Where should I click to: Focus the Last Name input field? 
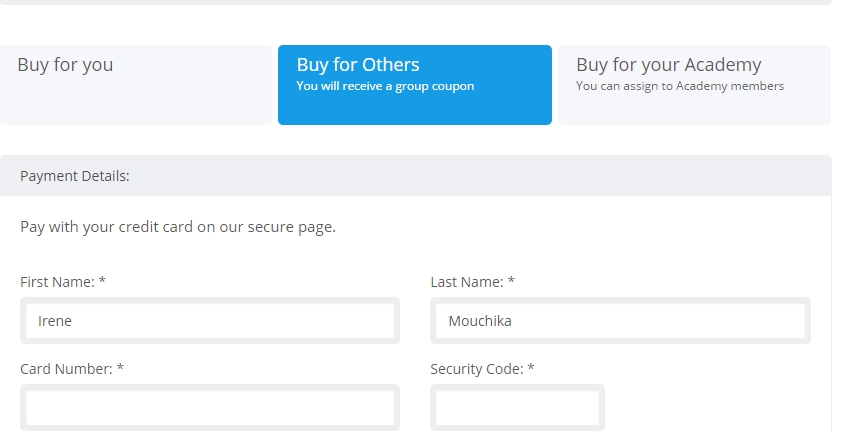tap(620, 320)
